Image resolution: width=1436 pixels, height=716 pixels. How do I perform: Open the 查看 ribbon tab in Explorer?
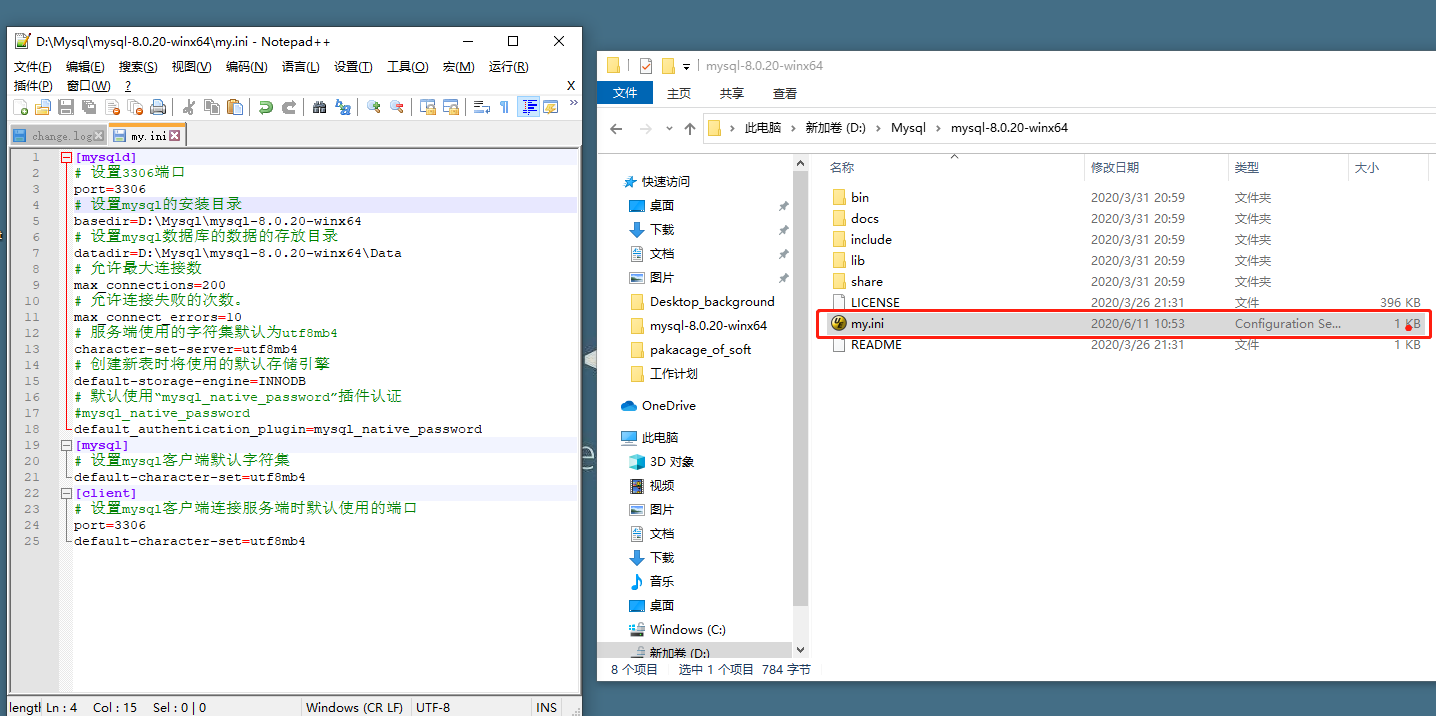[x=785, y=93]
